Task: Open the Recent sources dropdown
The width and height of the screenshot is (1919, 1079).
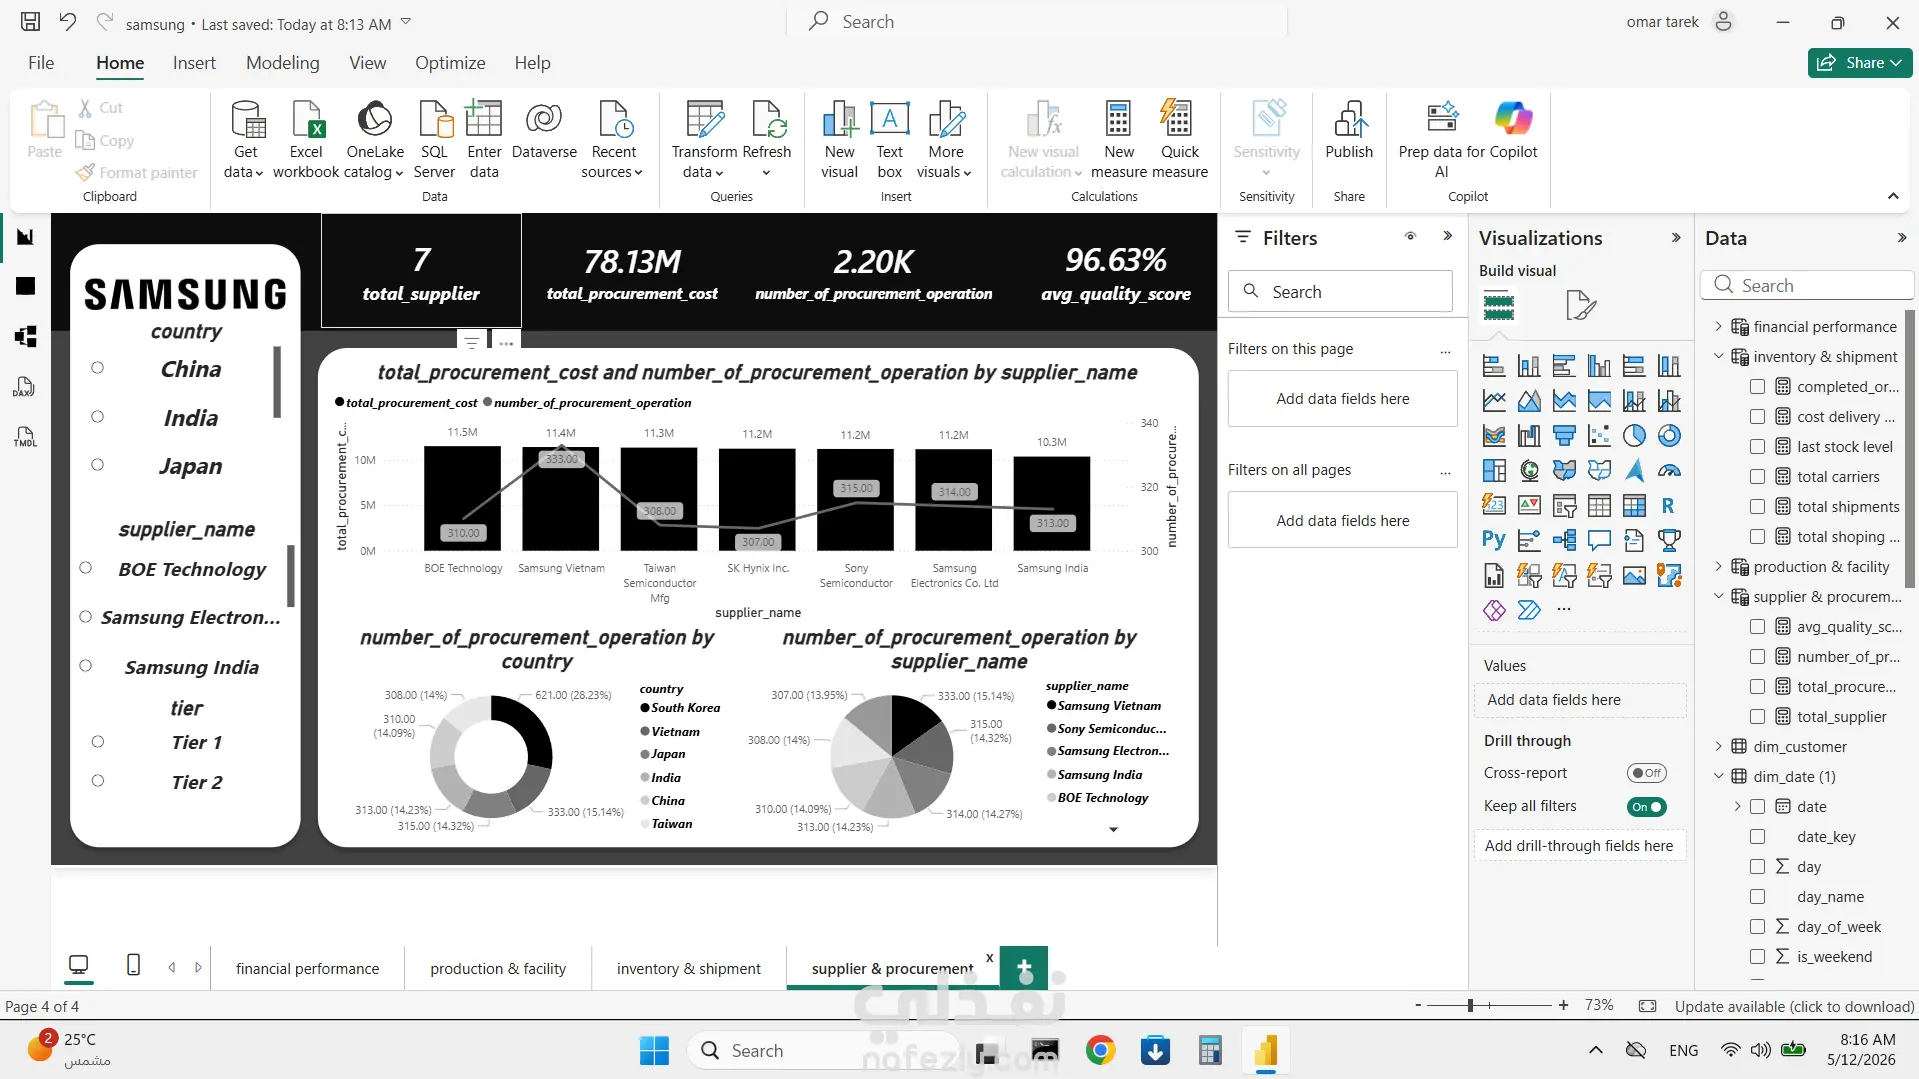Action: 612,139
